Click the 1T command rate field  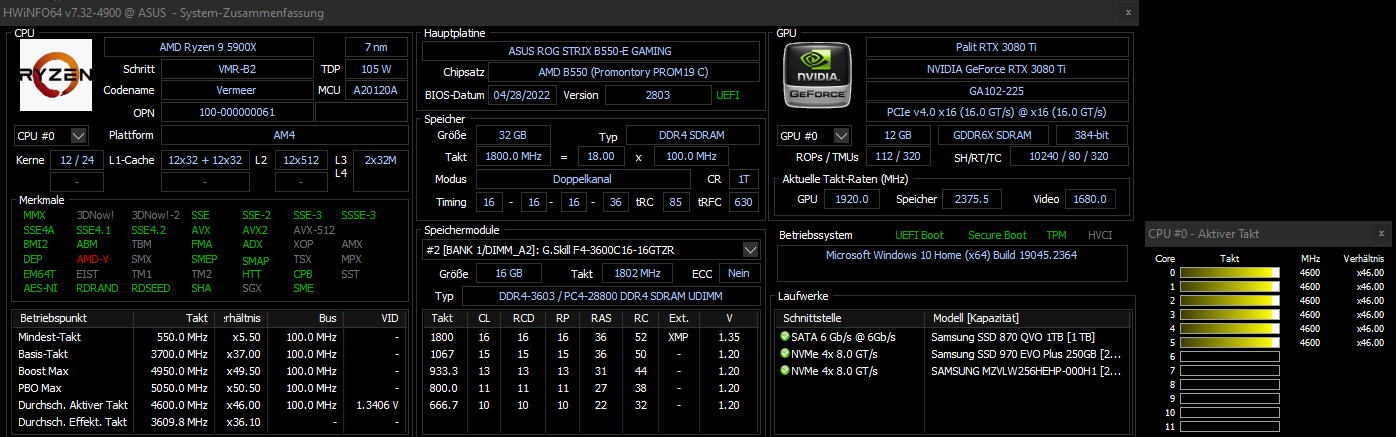pos(743,179)
